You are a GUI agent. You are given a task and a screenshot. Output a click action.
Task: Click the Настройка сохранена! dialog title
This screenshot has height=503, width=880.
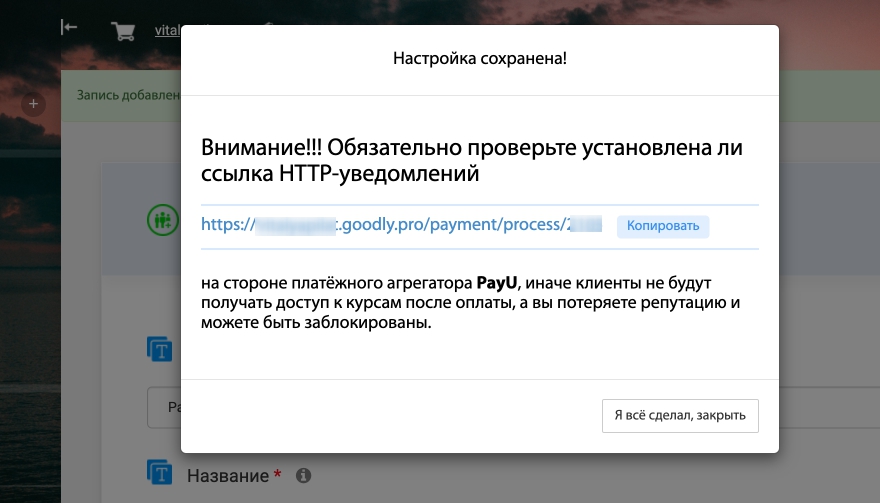tap(480, 58)
